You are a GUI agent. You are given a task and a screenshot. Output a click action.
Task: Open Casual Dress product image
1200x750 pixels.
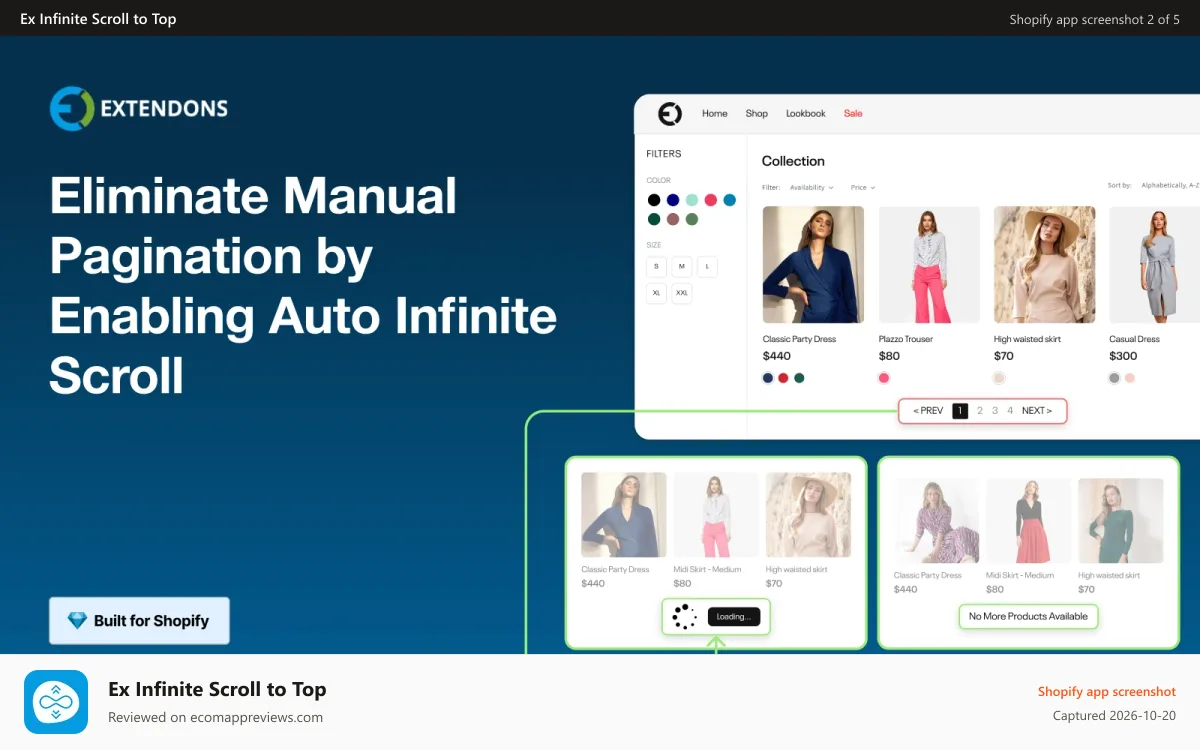tap(1154, 265)
